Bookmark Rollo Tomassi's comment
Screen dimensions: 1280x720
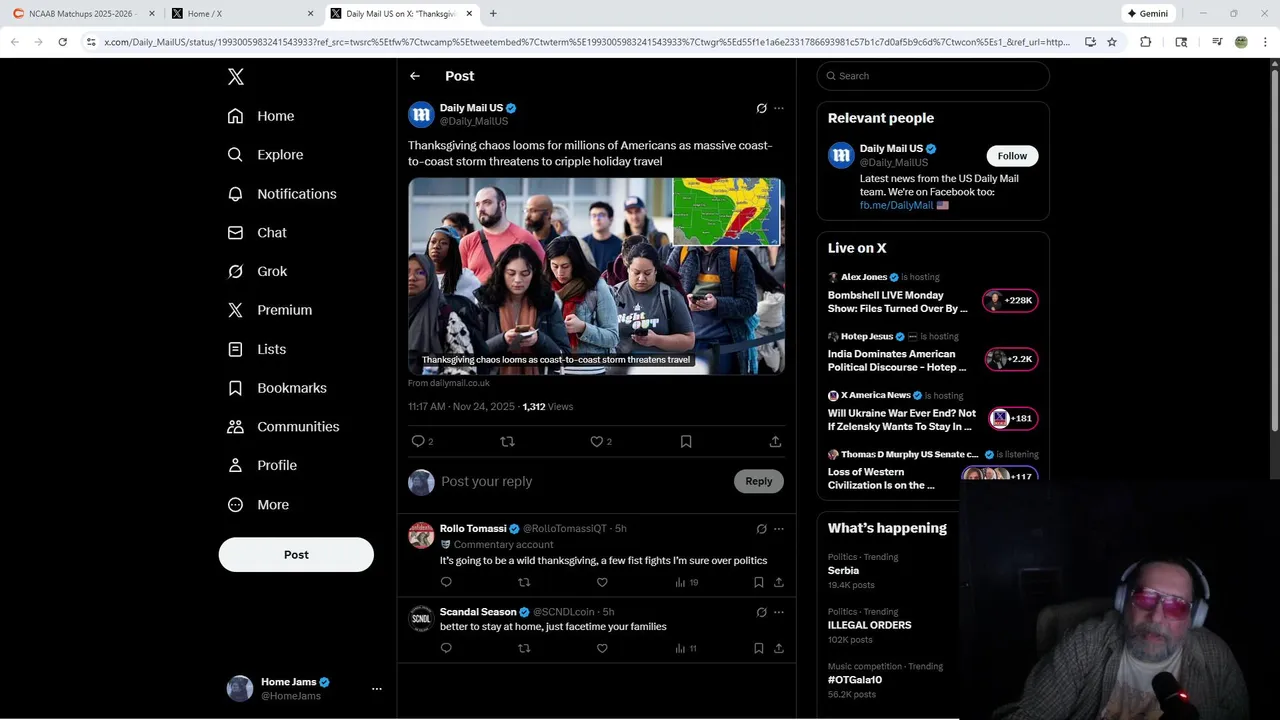click(x=758, y=582)
